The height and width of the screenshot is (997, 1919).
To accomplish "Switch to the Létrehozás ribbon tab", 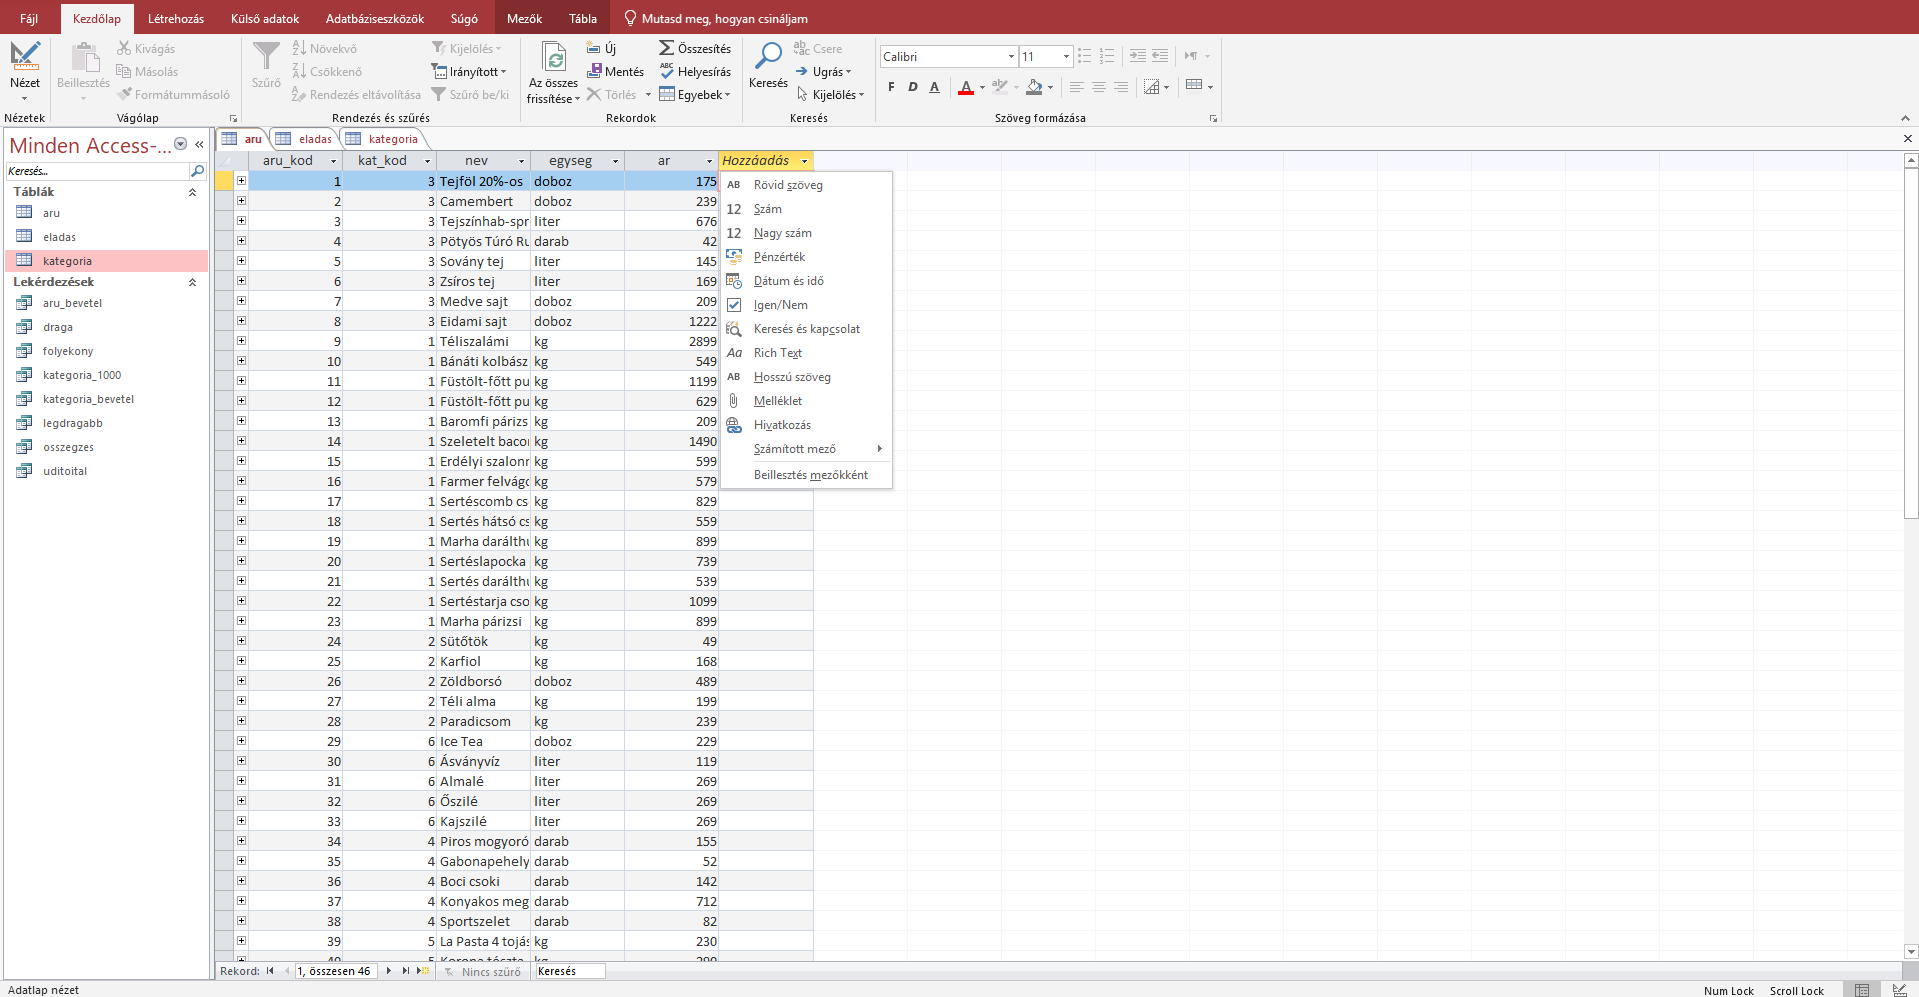I will pyautogui.click(x=176, y=18).
